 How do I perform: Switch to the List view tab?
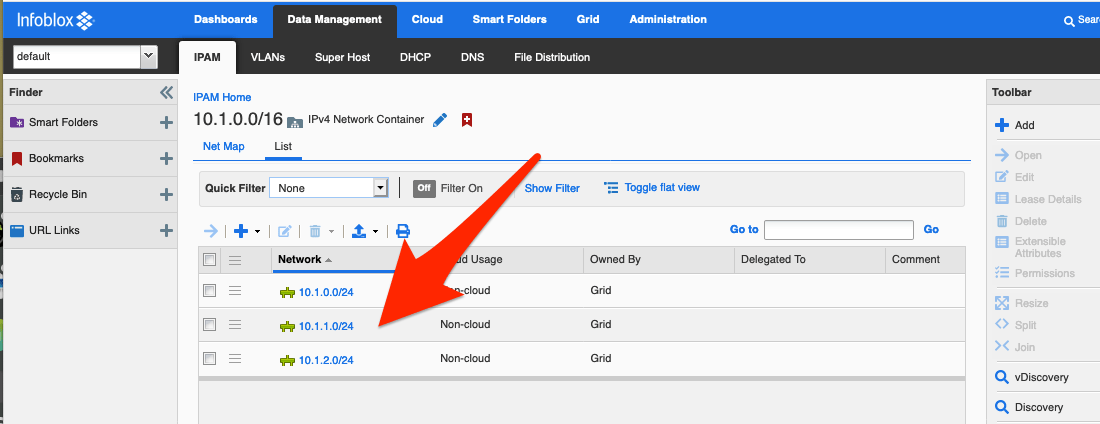[283, 147]
